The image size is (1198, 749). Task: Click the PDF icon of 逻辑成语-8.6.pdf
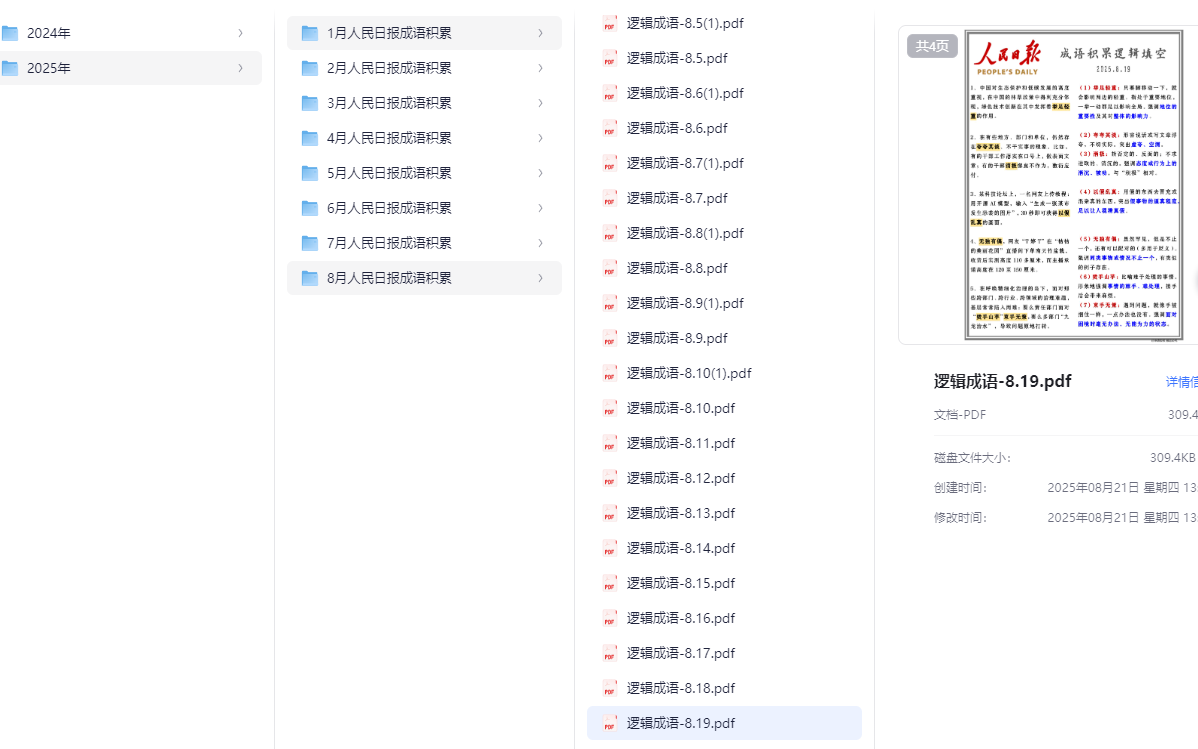click(x=610, y=128)
